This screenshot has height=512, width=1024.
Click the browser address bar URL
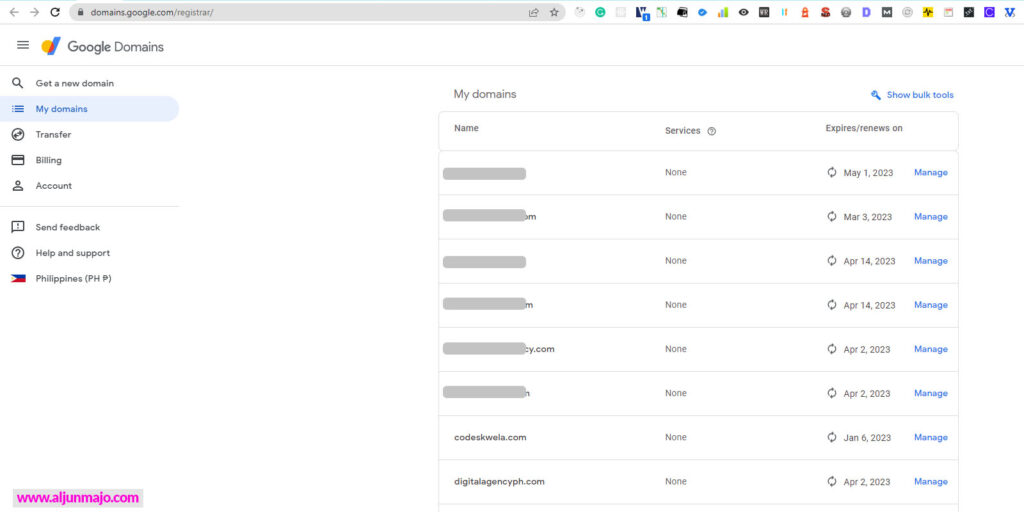pyautogui.click(x=152, y=12)
